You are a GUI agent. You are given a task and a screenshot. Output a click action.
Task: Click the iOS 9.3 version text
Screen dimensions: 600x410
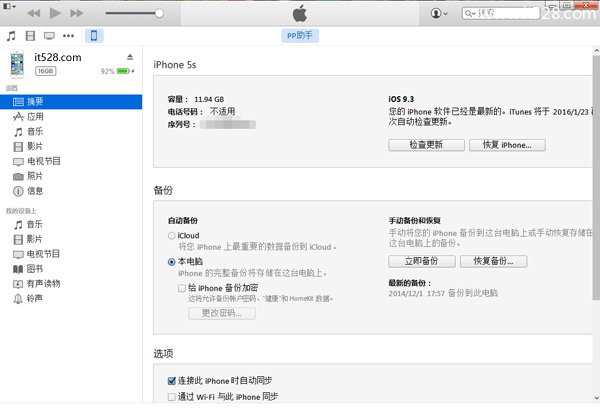click(401, 99)
